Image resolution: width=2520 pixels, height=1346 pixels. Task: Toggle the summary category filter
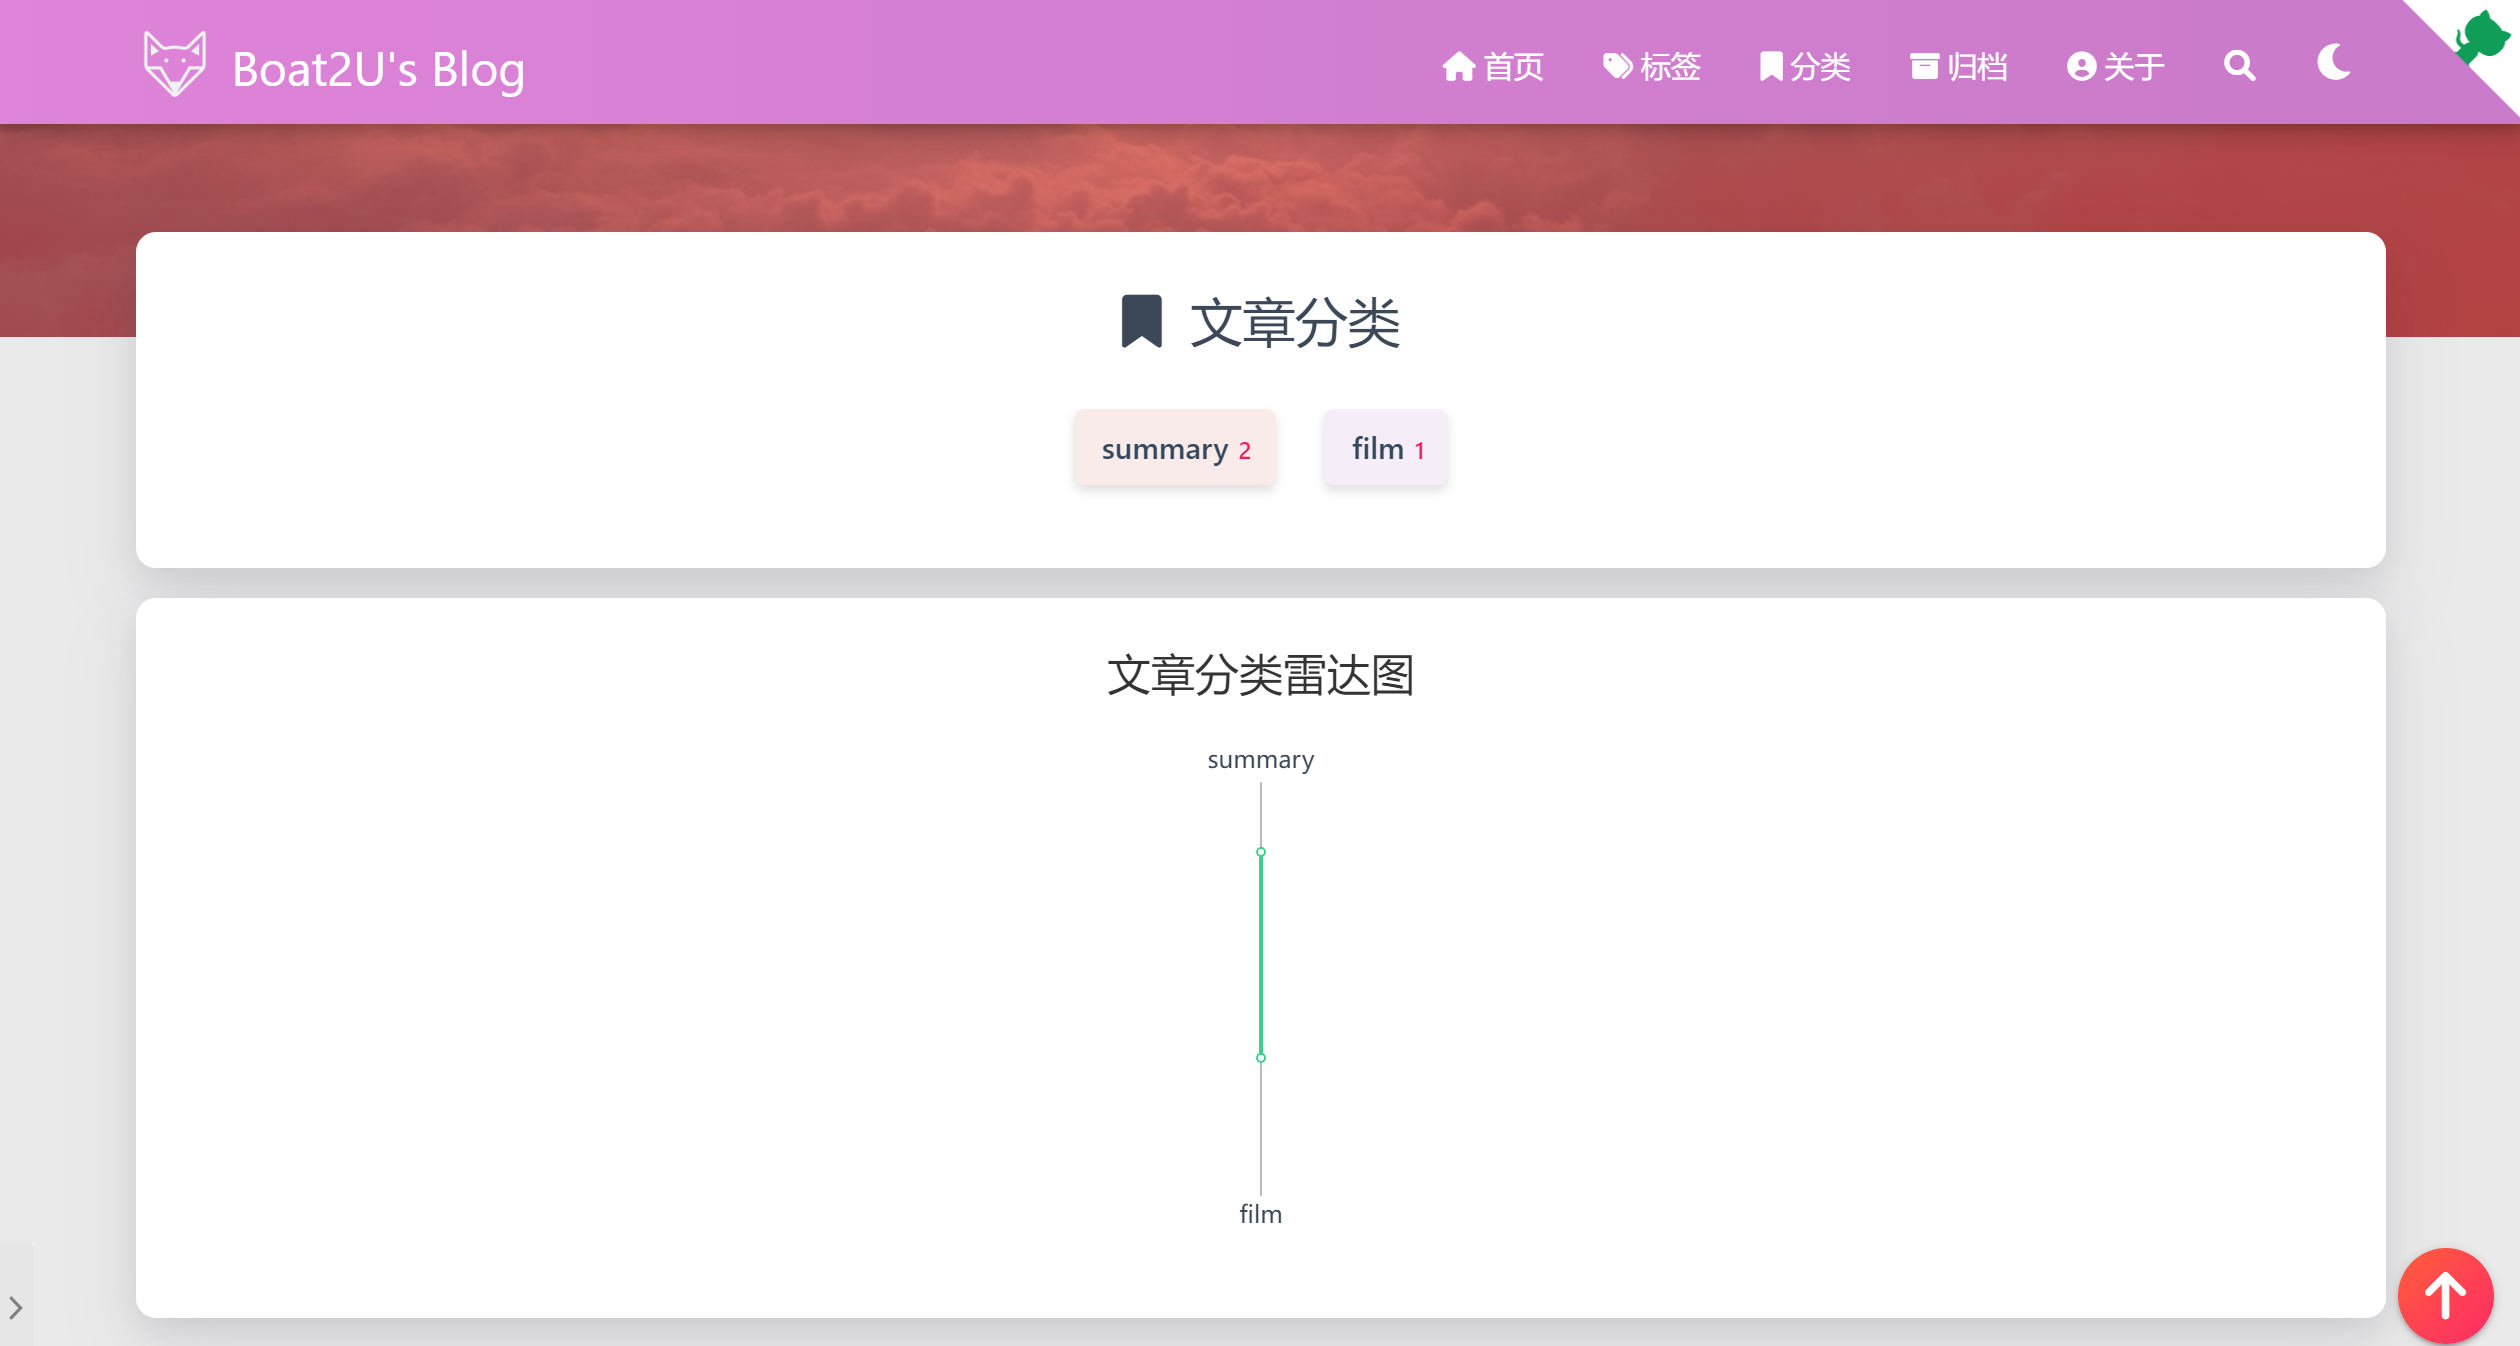tap(1173, 448)
